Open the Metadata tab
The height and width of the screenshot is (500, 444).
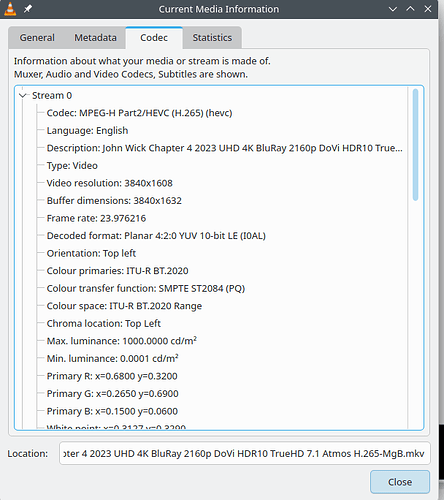tap(95, 38)
